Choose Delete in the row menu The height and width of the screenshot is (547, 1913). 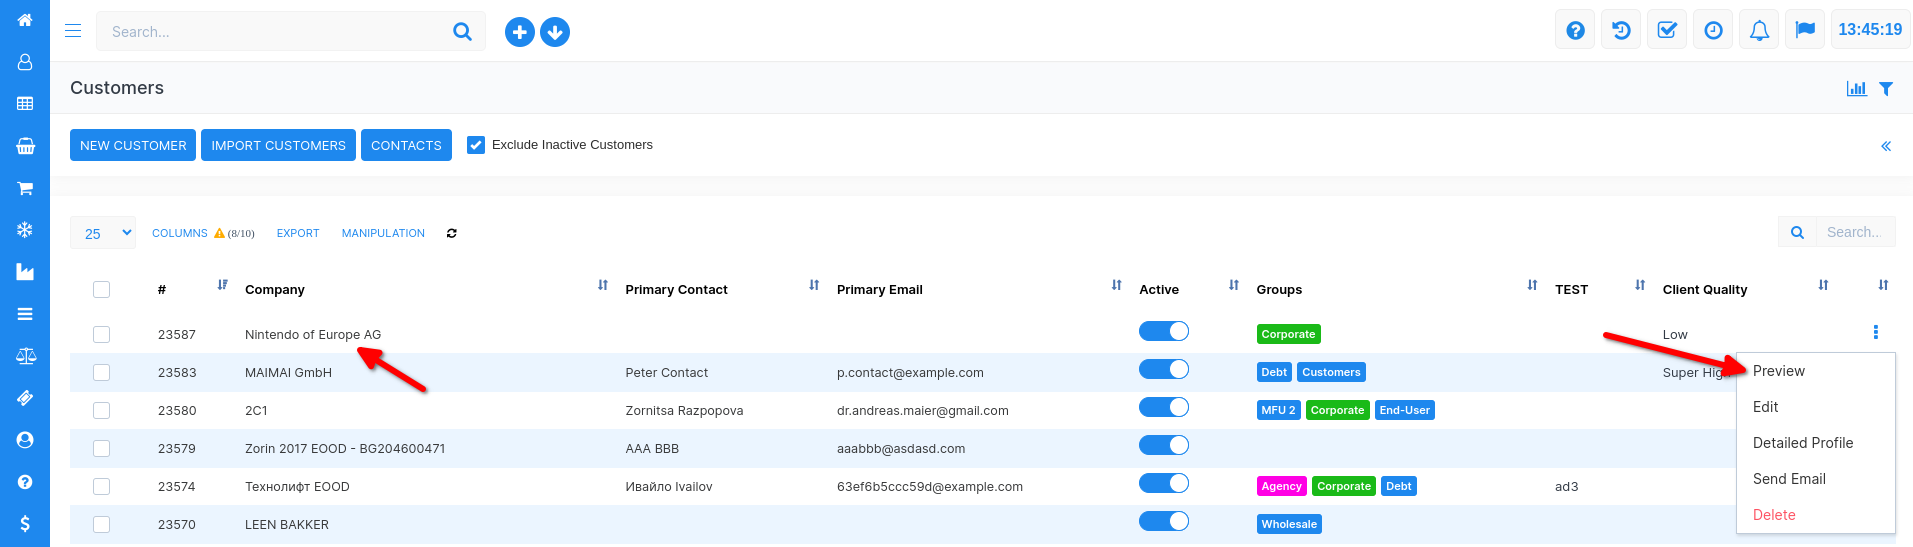pyautogui.click(x=1774, y=515)
